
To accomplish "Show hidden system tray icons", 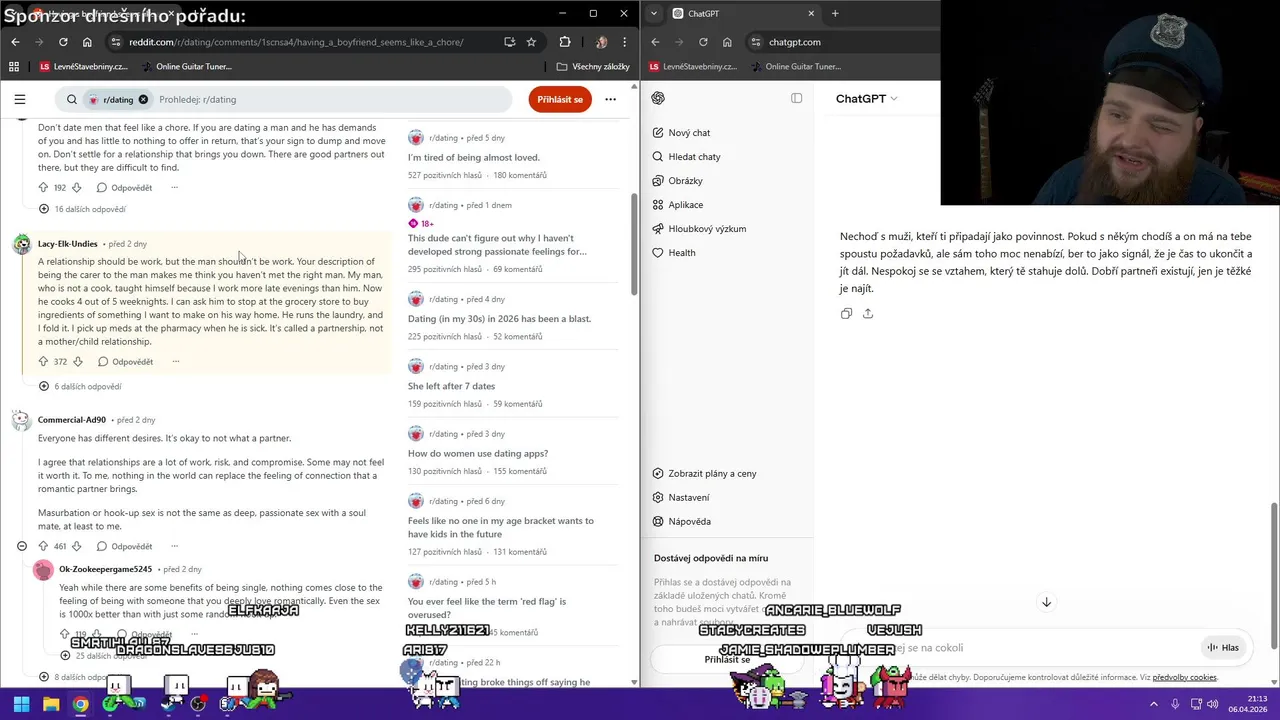I will (1153, 704).
